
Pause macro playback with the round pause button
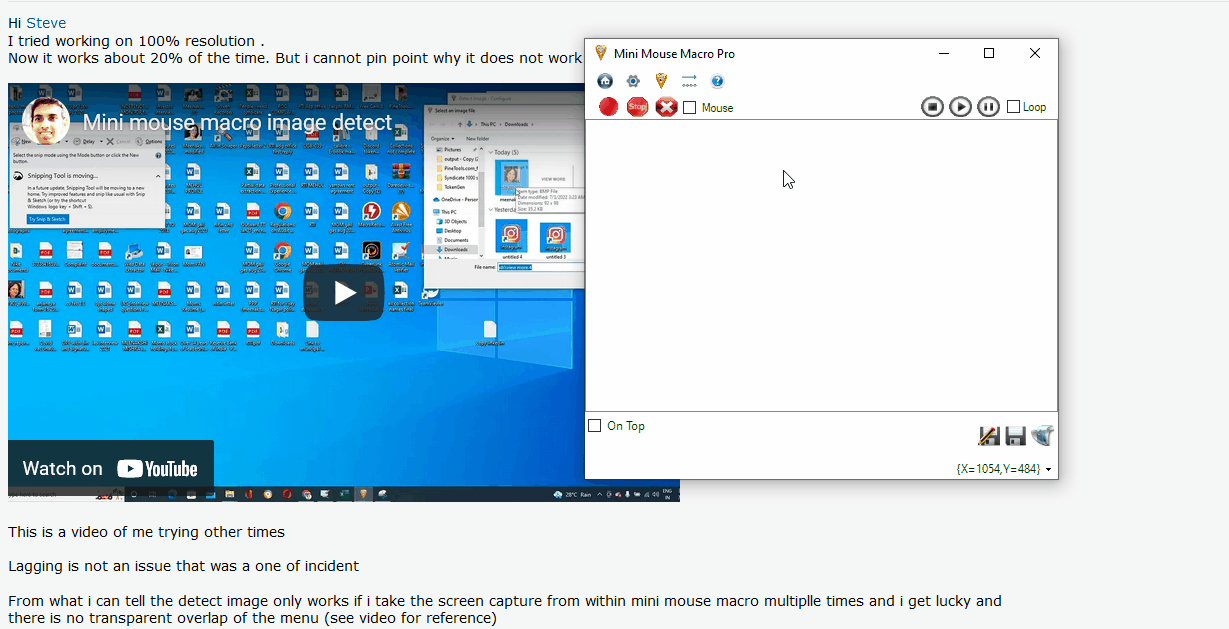[988, 107]
